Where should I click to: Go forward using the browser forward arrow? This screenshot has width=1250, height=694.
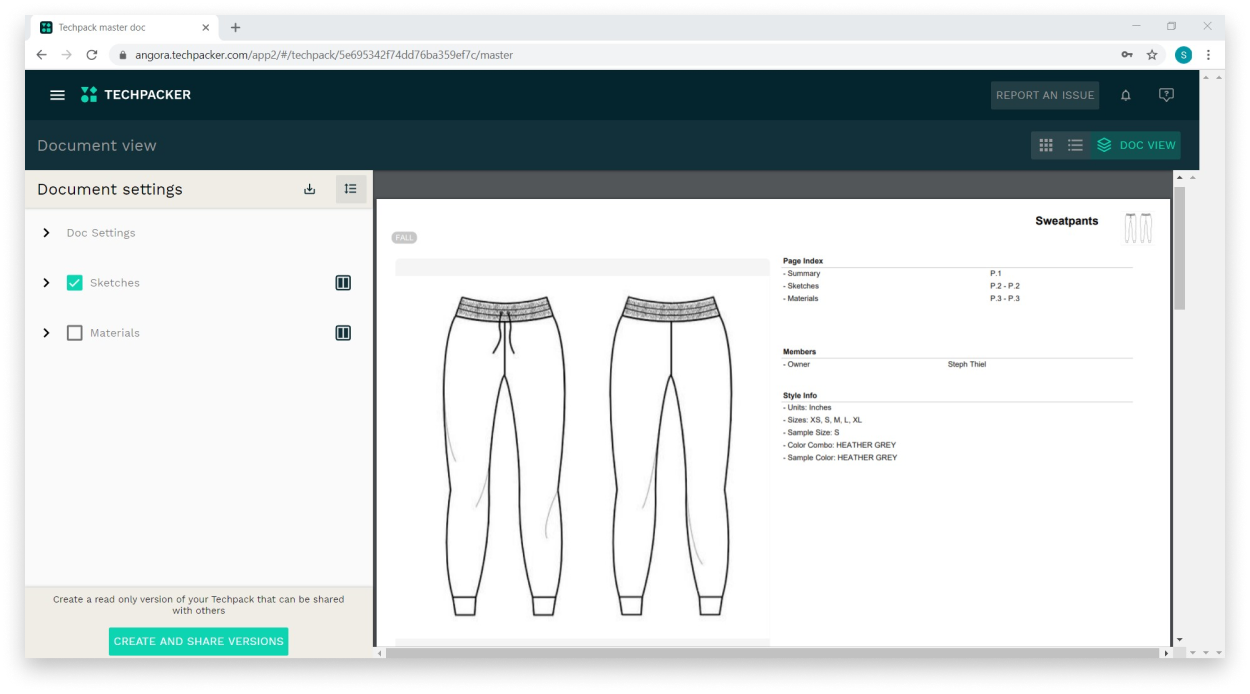66,55
